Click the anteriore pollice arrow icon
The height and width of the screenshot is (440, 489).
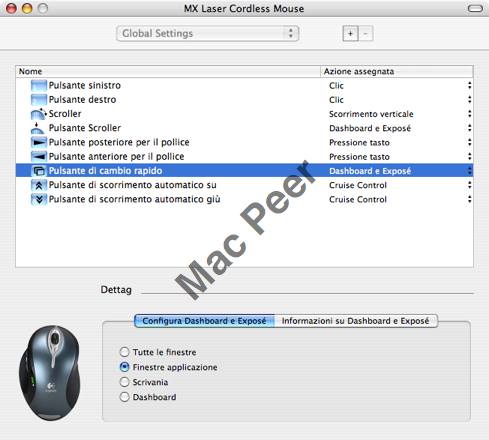[39, 156]
